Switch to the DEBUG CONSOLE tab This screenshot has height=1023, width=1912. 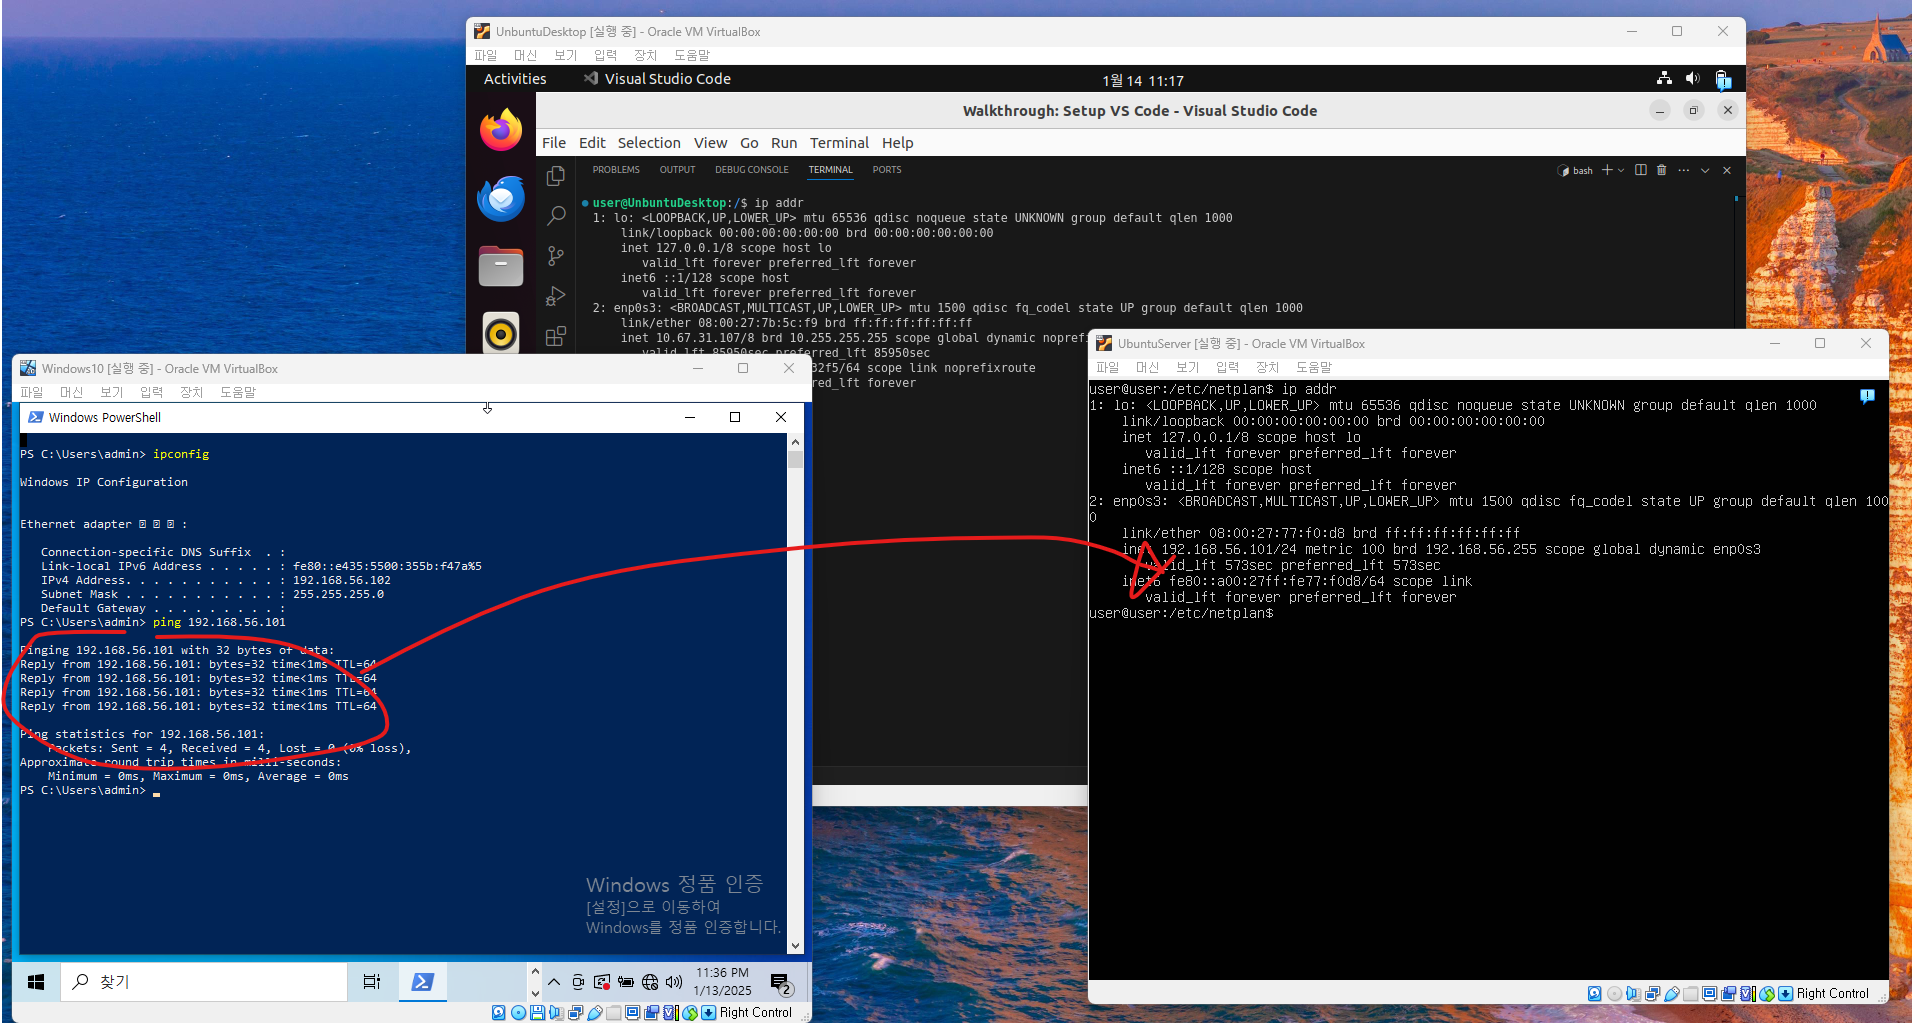click(x=751, y=170)
